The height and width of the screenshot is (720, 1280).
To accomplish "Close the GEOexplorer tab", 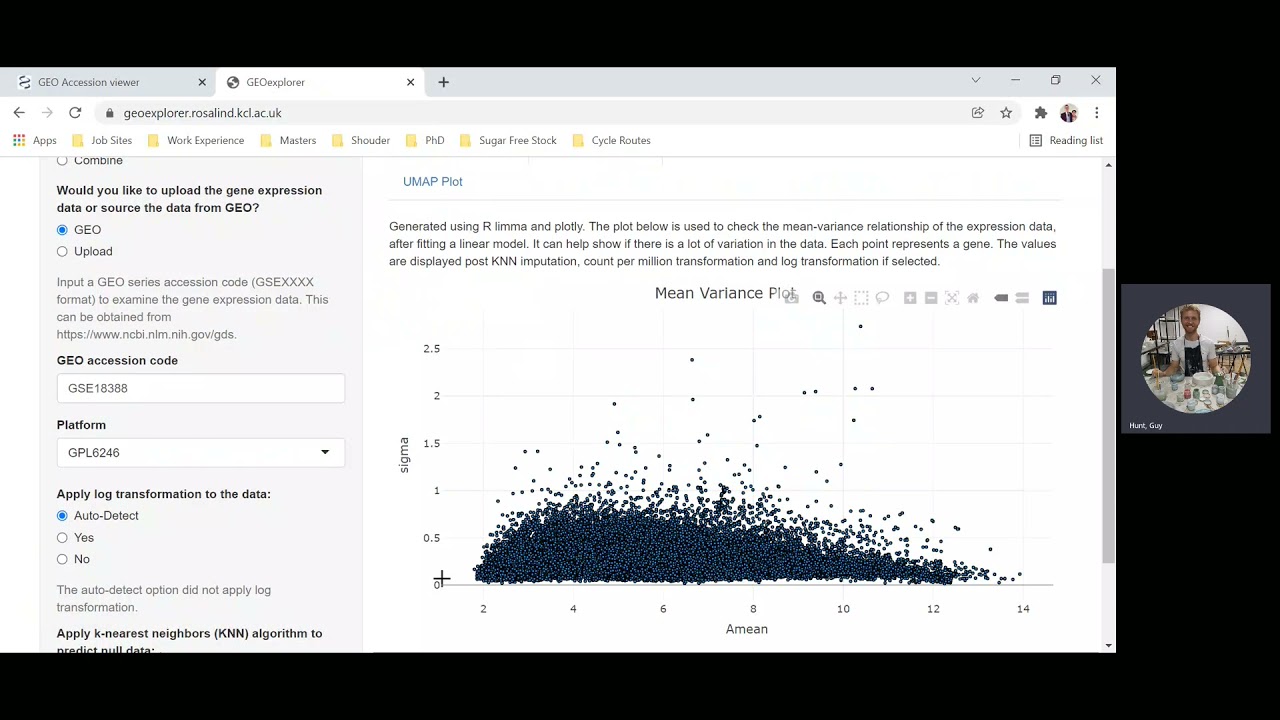I will [410, 82].
